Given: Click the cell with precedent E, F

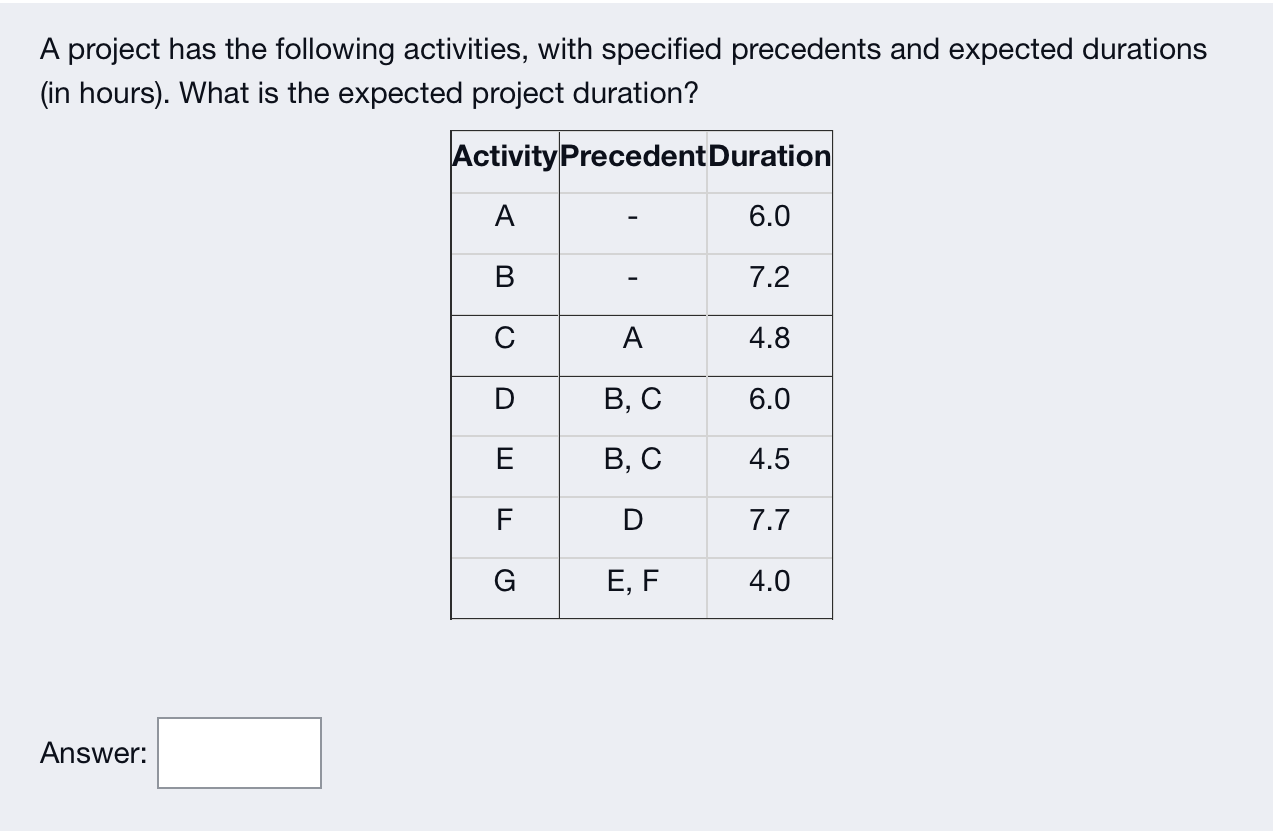Looking at the screenshot, I should 631,581.
